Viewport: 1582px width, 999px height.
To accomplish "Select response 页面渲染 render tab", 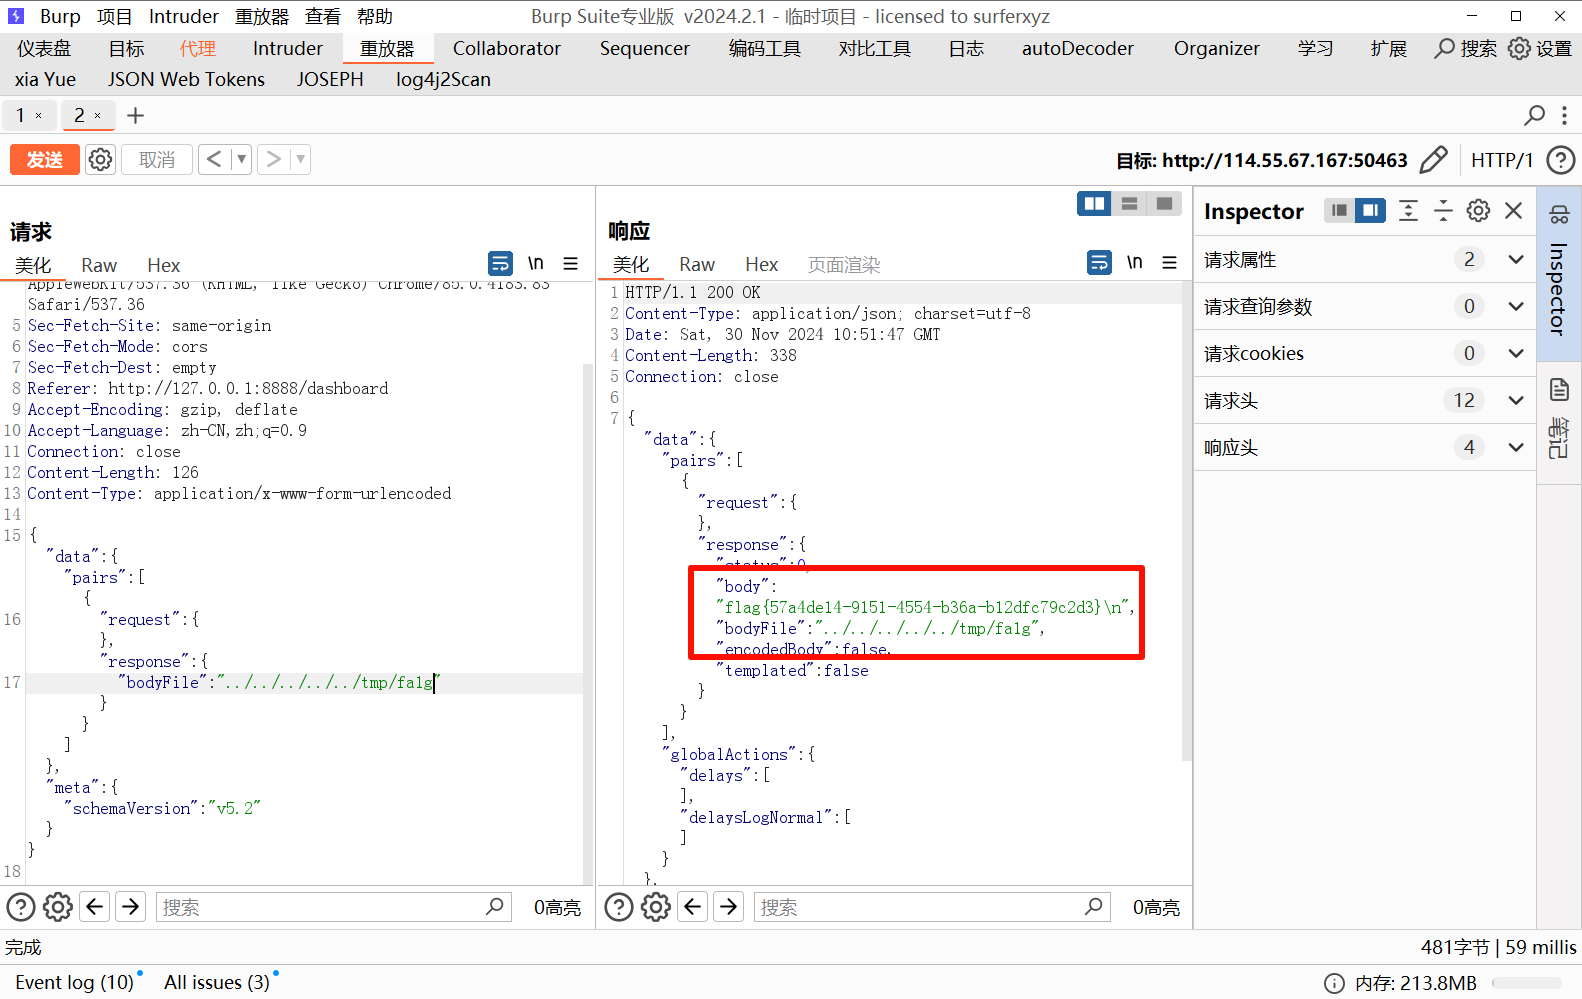I will (x=844, y=264).
